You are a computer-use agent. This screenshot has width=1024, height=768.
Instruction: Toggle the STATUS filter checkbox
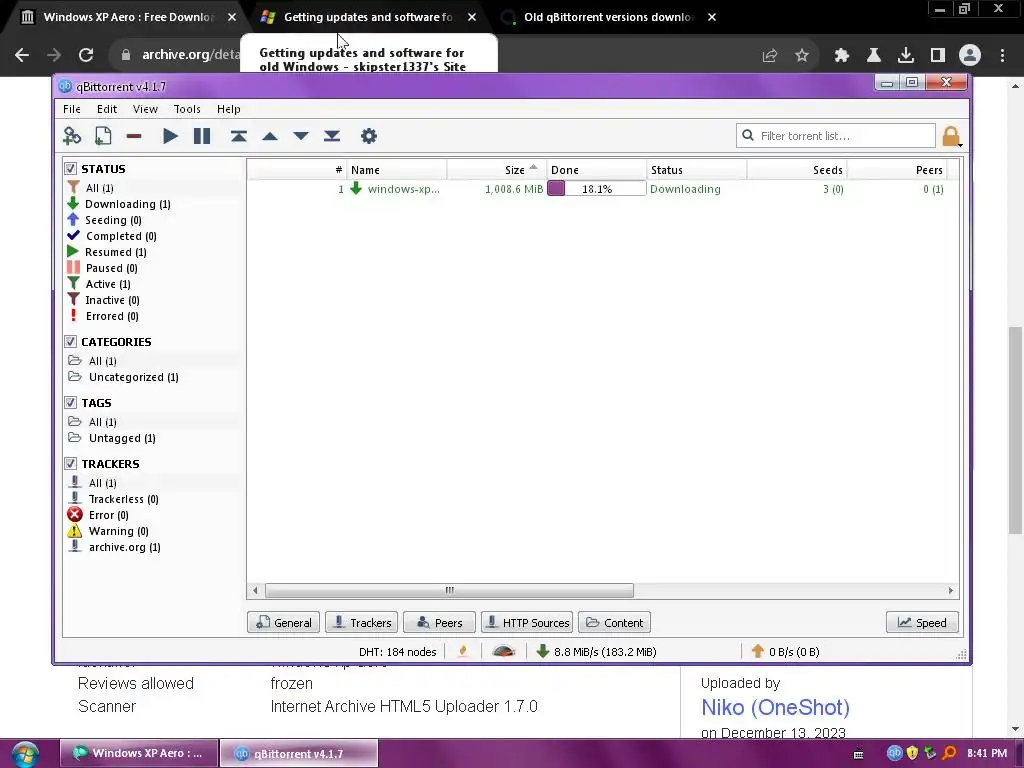(x=71, y=168)
